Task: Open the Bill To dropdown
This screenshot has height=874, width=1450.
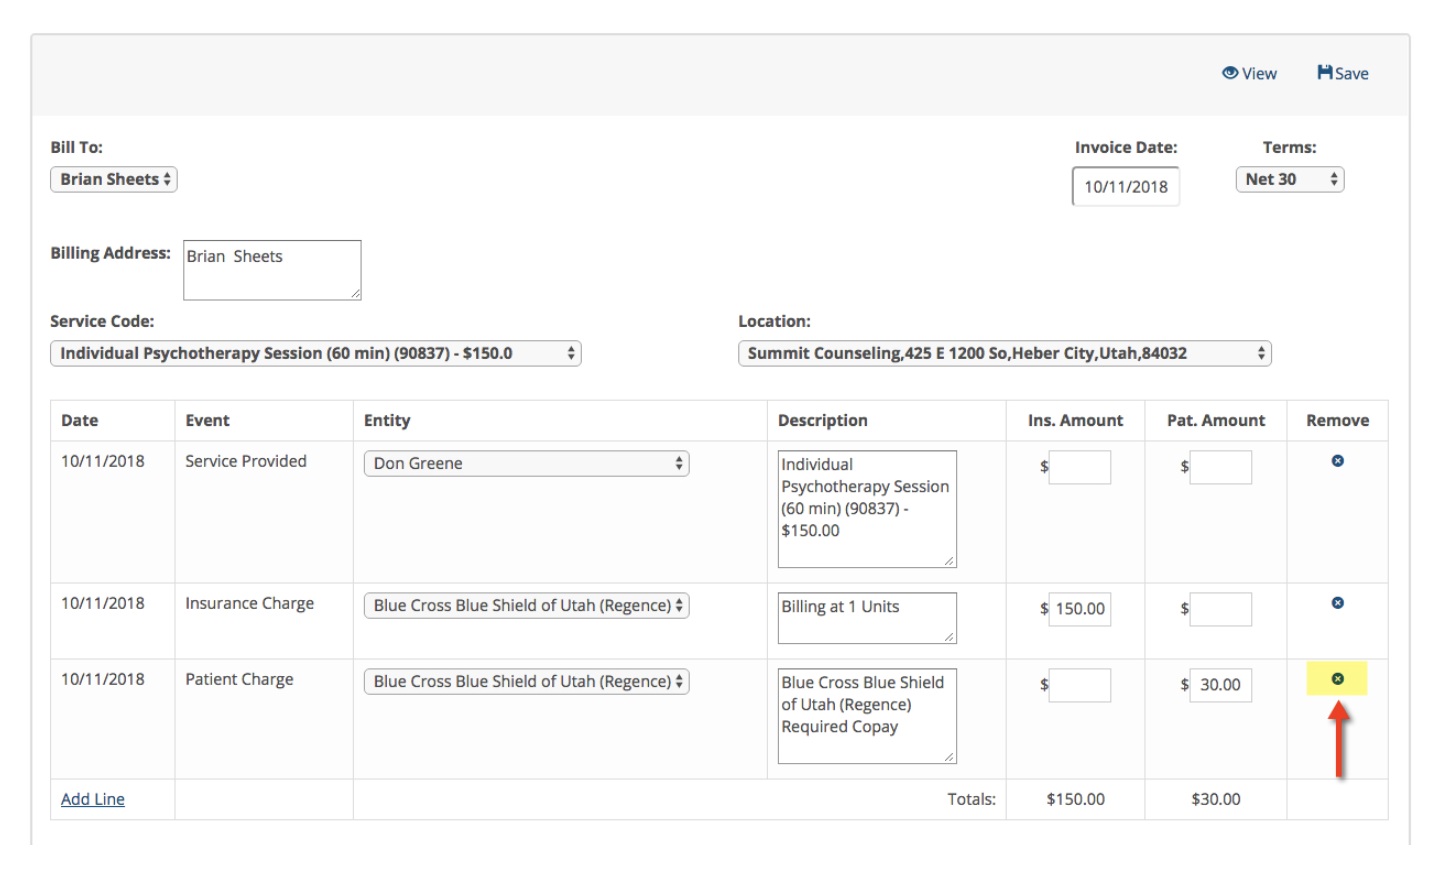Action: 113,179
